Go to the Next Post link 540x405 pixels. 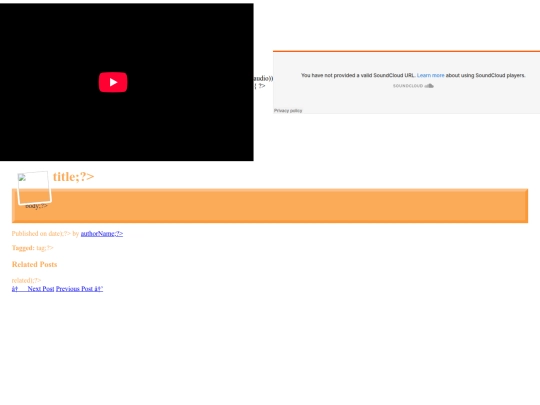(33, 289)
